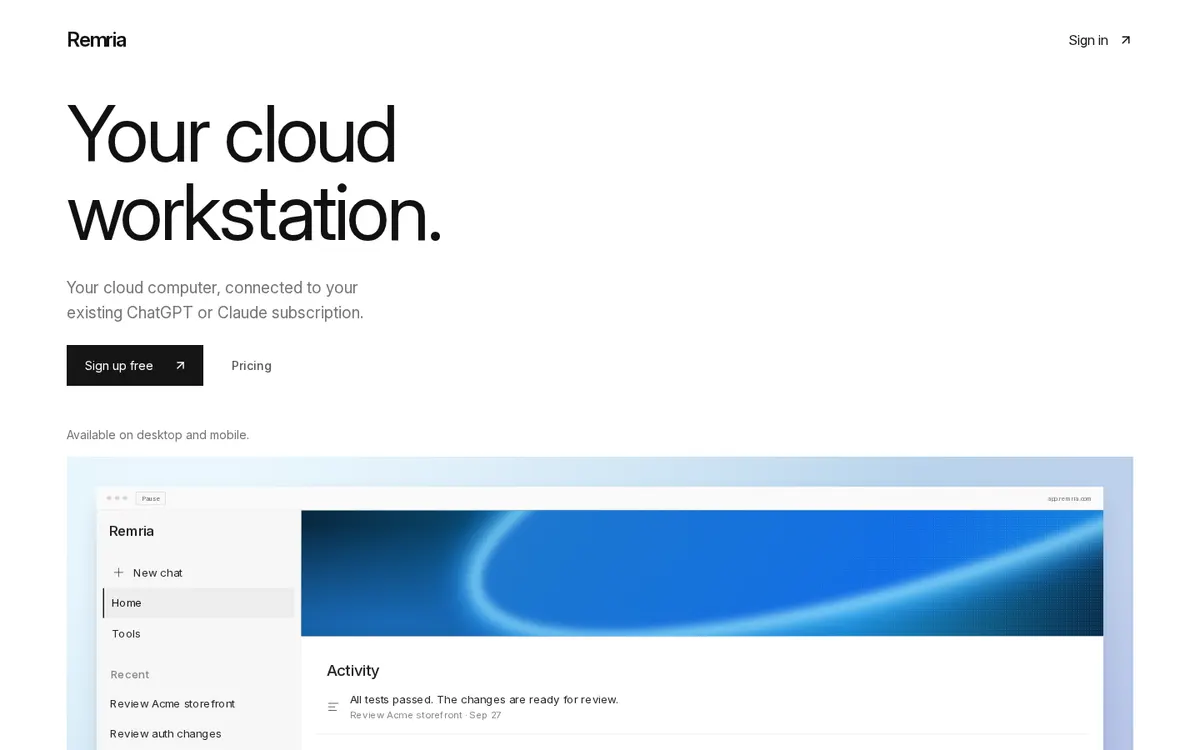Click 'Available on desktop and mobile' text
Screen dimensions: 1200x750
pos(158,435)
